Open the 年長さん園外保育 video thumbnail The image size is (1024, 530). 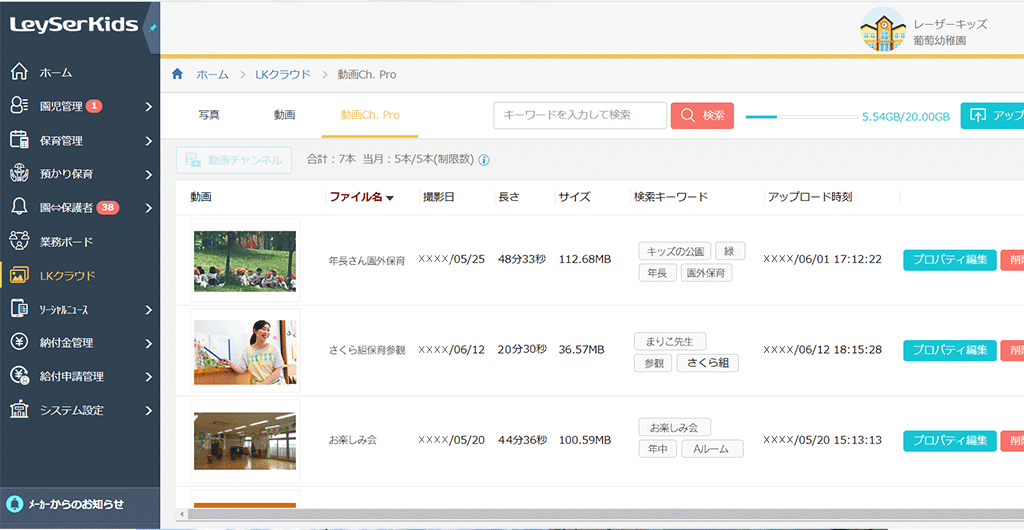245,260
